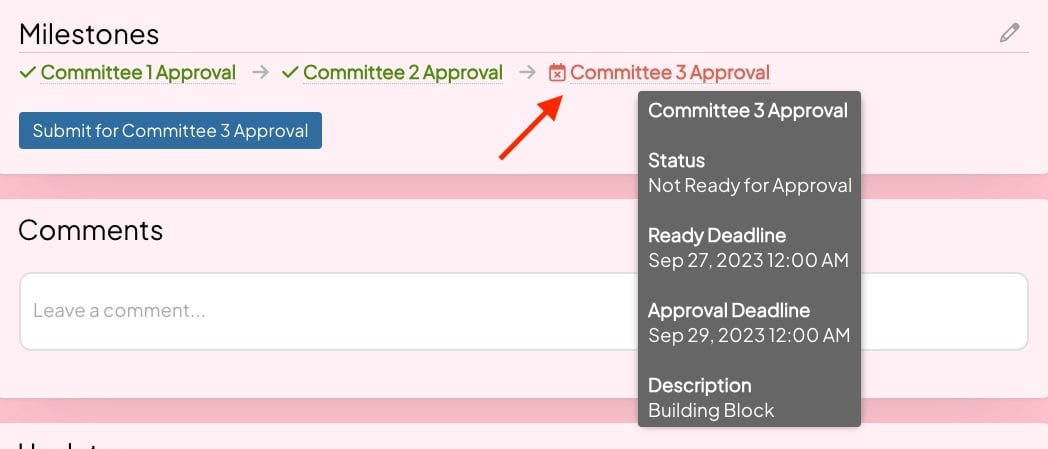Click the Sep 27, 2023 ready deadline date
This screenshot has height=449, width=1048.
click(x=748, y=261)
